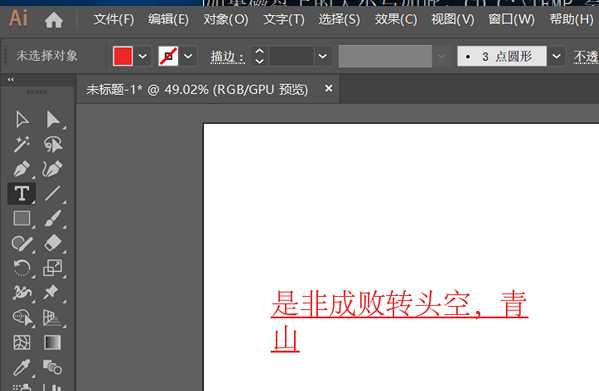Select the Rectangle tool

coord(22,218)
